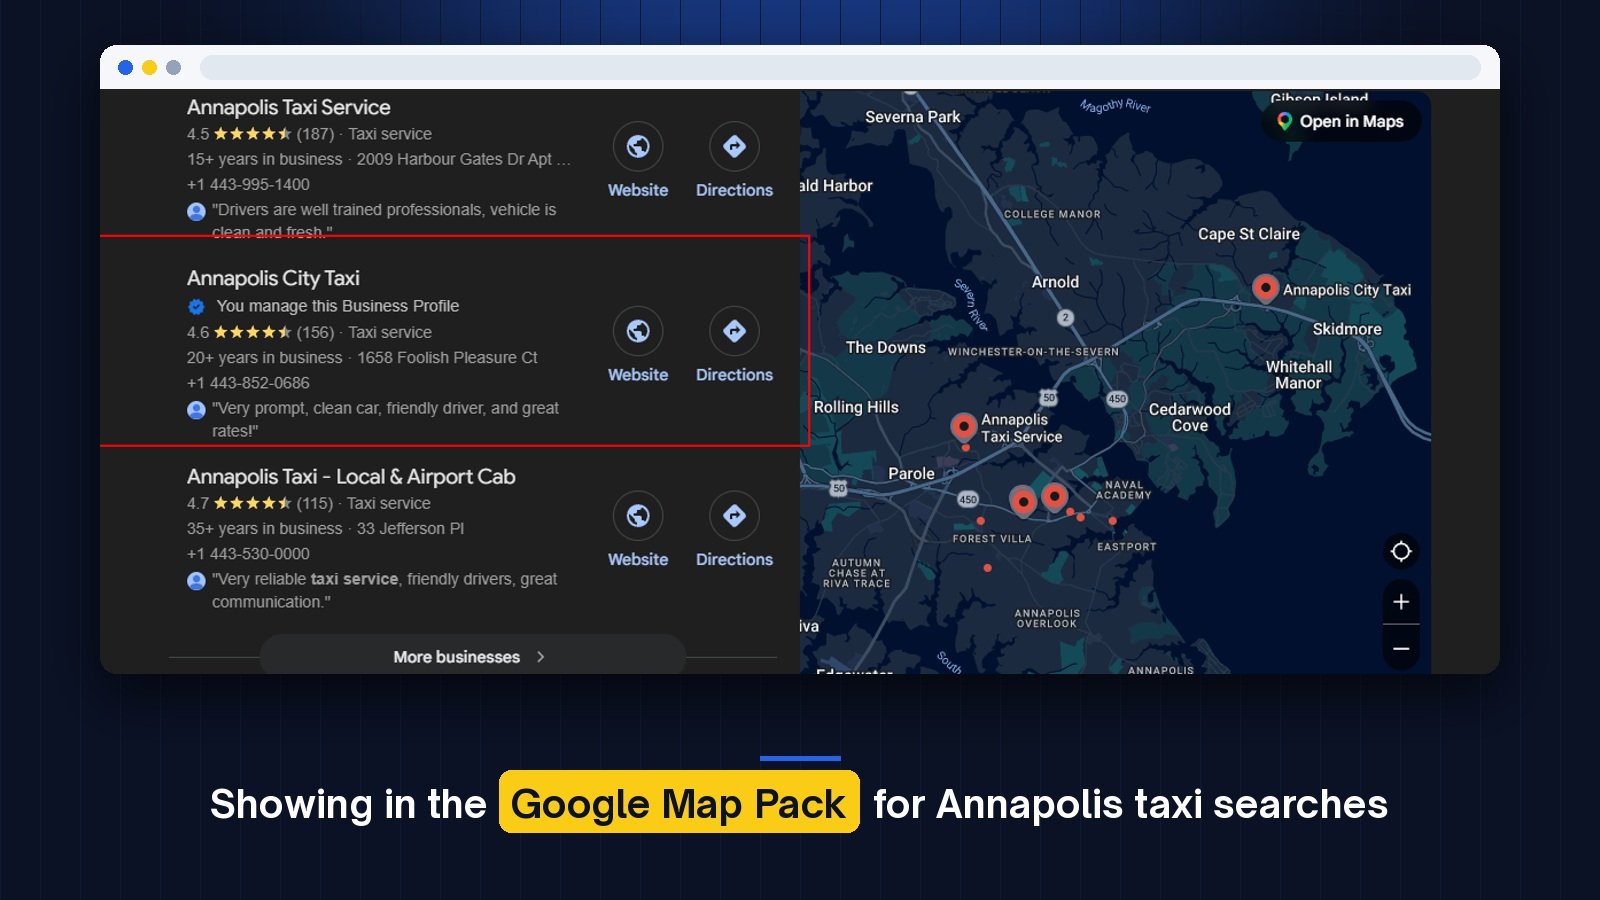The height and width of the screenshot is (900, 1600).
Task: Open Annapolis City Taxi listing title
Action: pyautogui.click(x=273, y=278)
